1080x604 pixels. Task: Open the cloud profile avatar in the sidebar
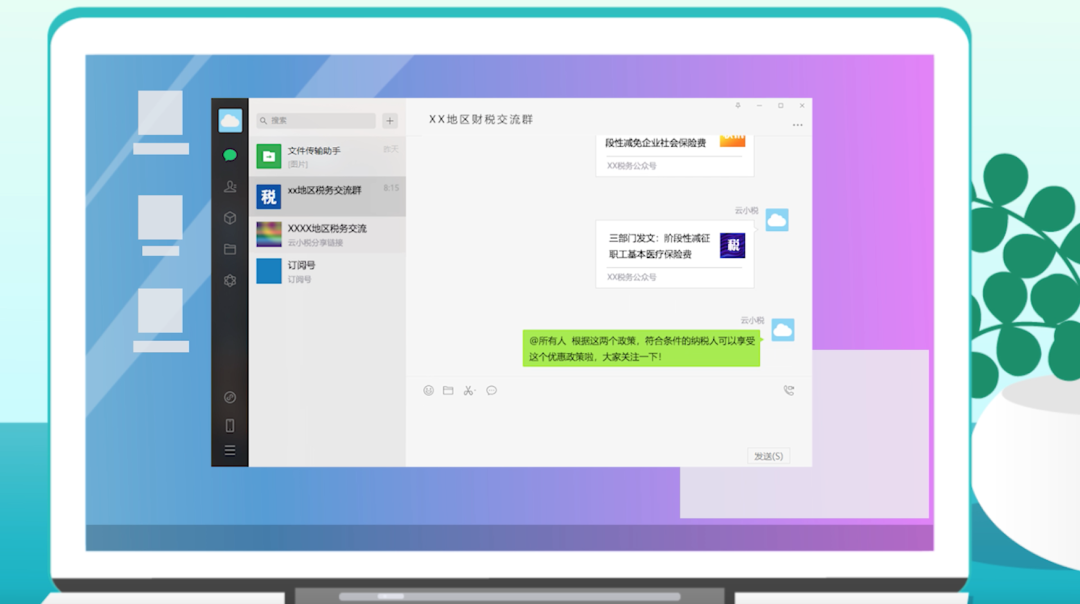pos(230,121)
